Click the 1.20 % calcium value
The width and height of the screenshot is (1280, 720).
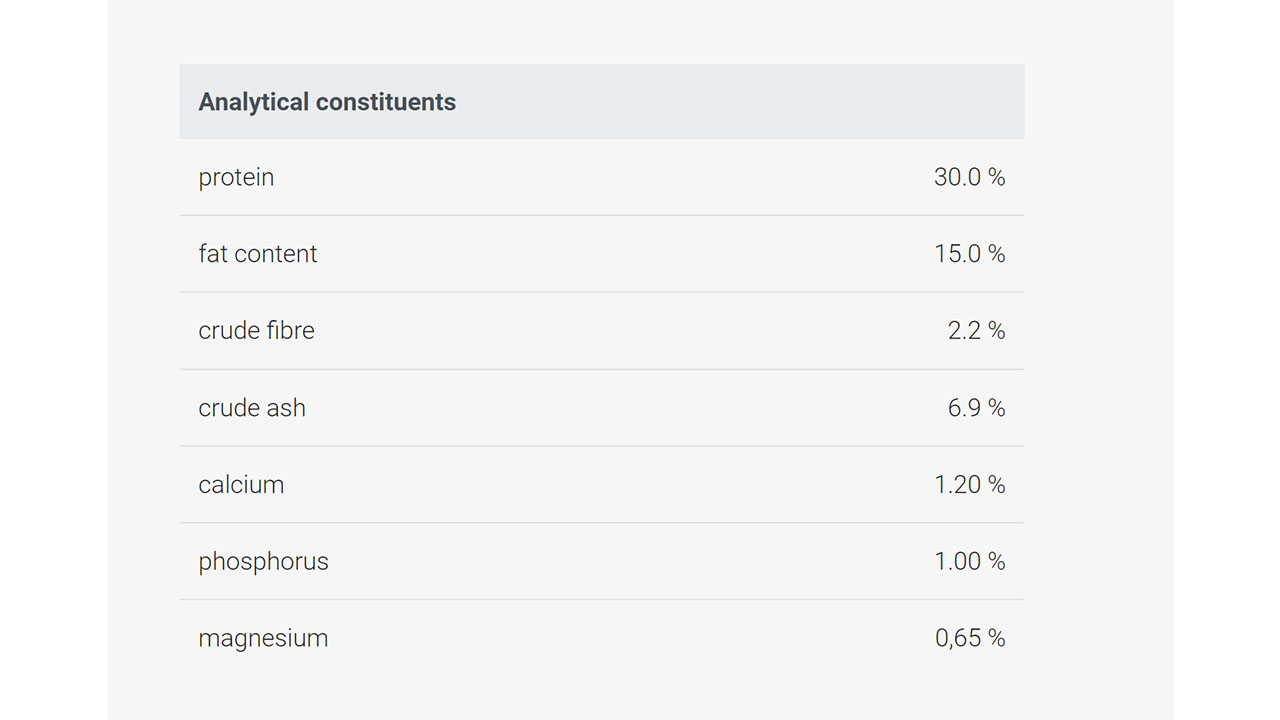[969, 485]
